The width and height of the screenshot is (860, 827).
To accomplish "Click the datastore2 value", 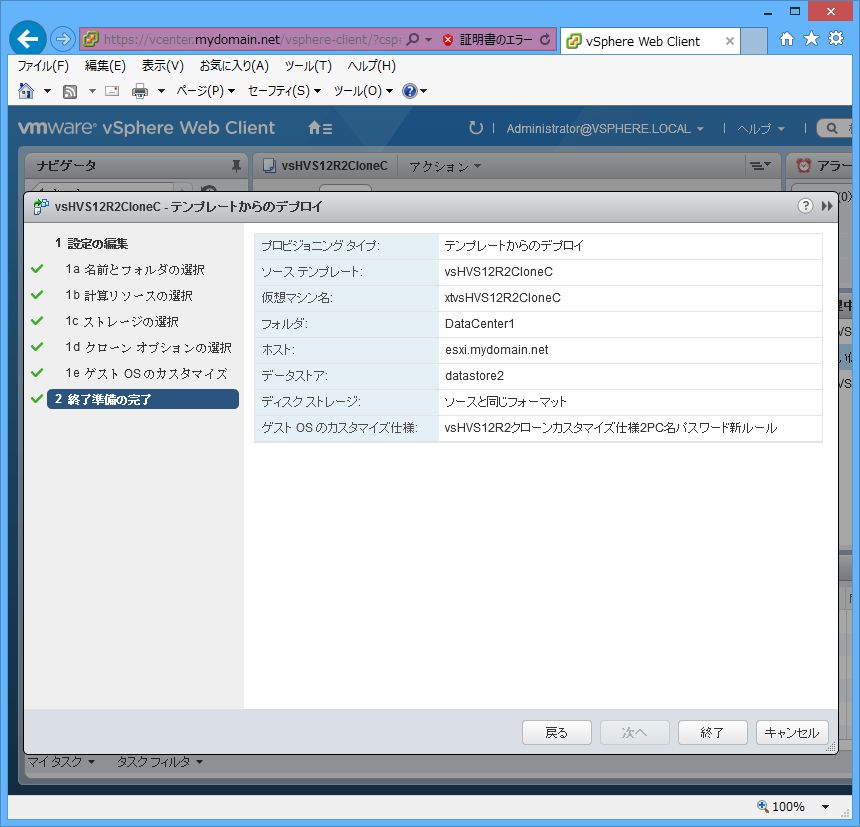I will pyautogui.click(x=474, y=376).
